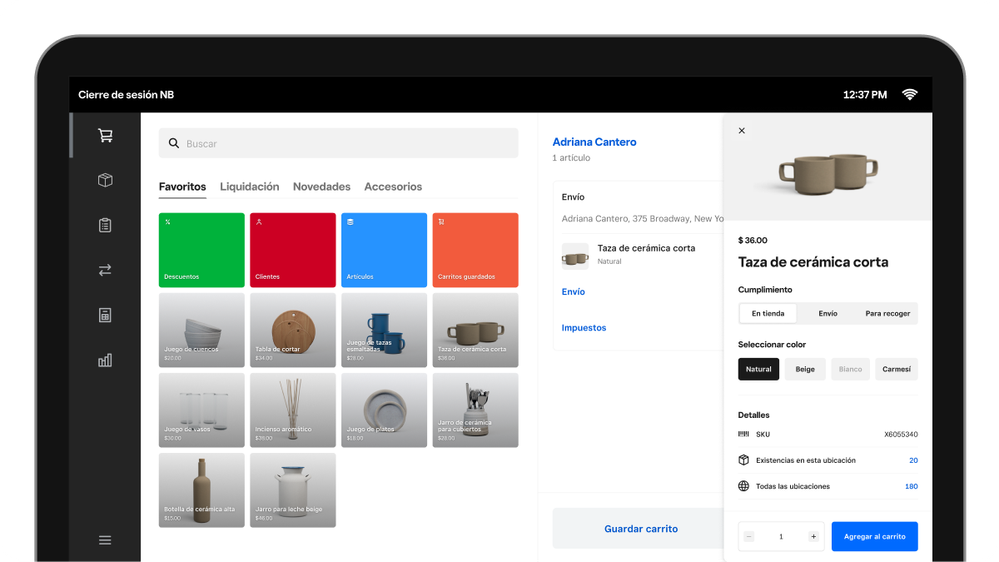
Task: Click the transfer arrows icon in sidebar
Action: click(x=105, y=270)
